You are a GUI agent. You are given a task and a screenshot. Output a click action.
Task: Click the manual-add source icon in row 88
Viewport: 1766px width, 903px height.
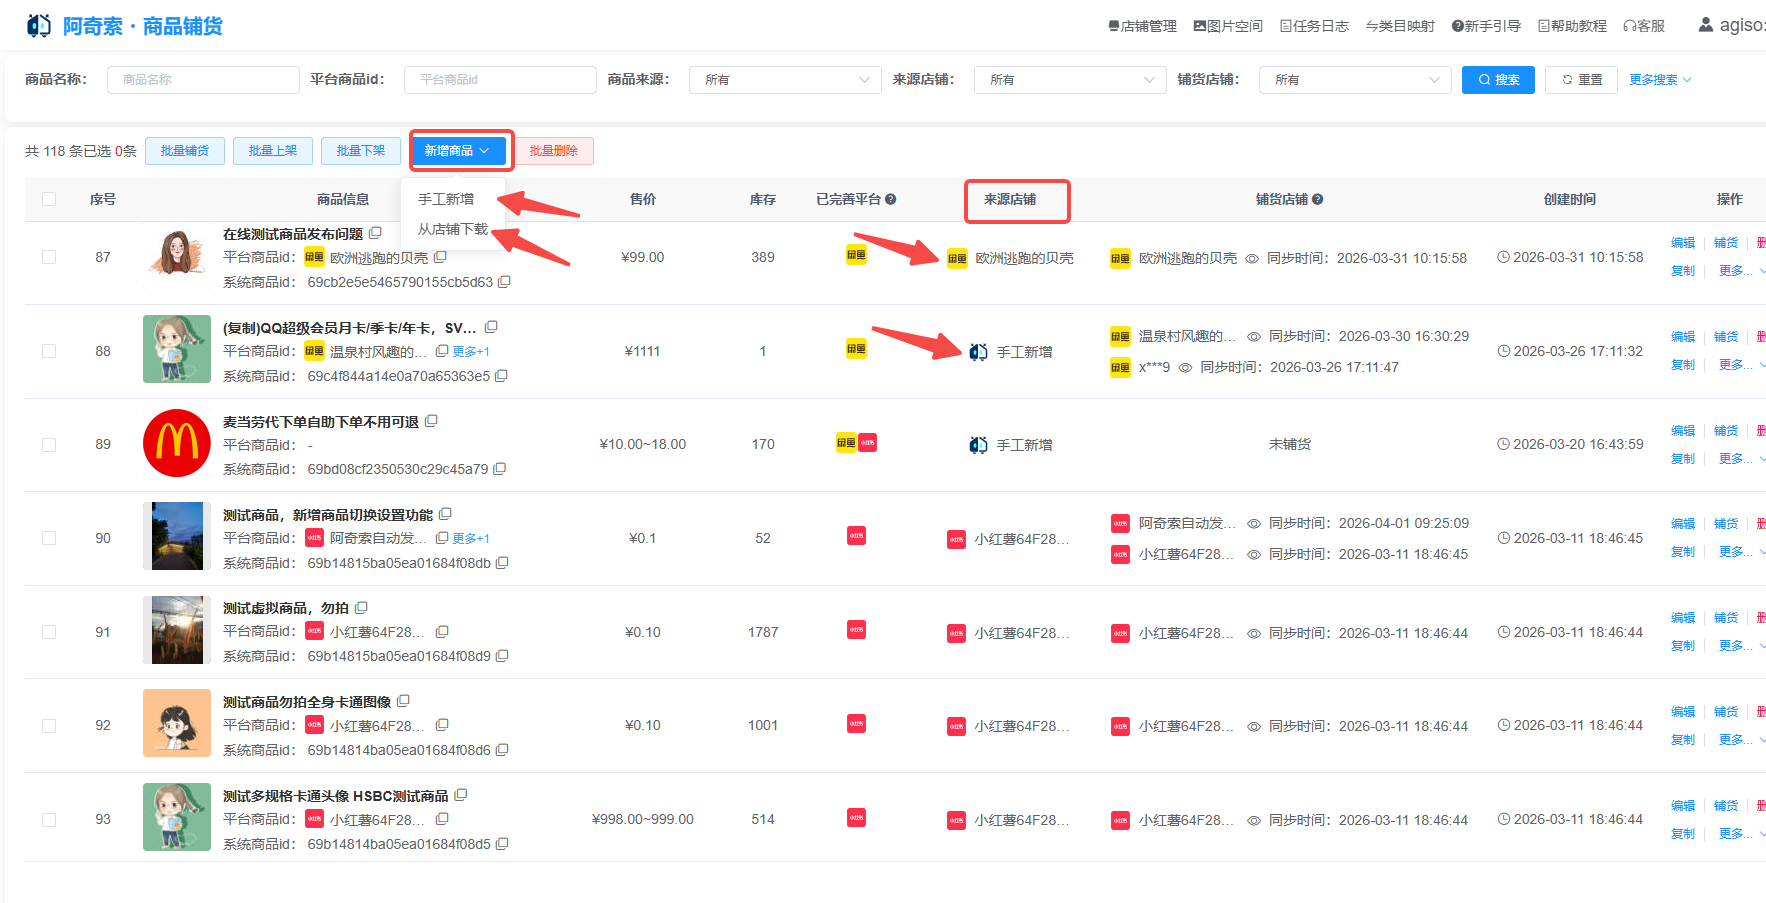pos(978,352)
